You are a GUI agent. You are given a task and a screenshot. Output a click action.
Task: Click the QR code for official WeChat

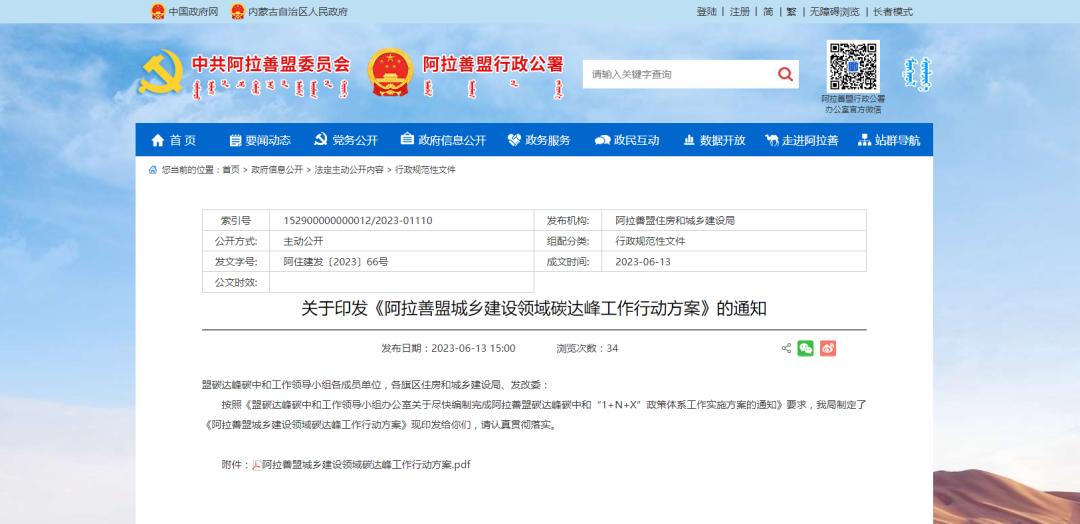(852, 66)
